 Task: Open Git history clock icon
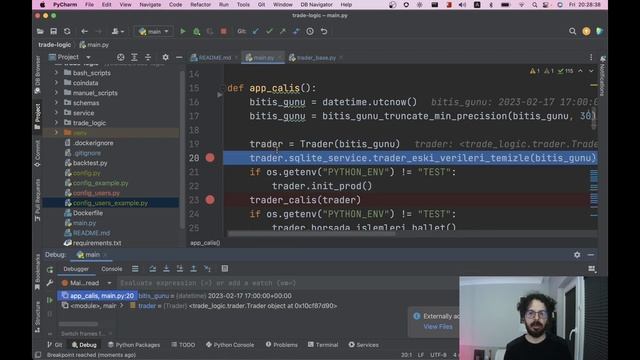pos(310,31)
